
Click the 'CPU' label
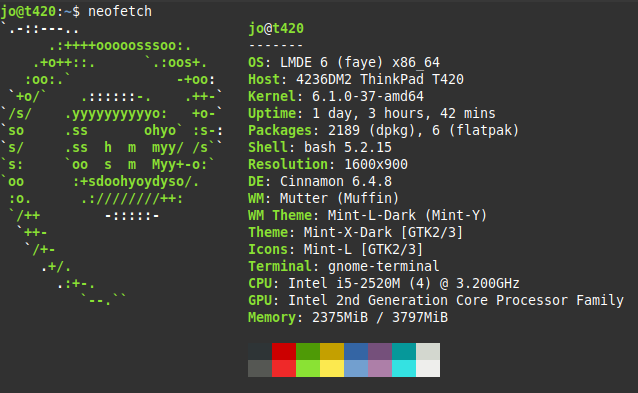[x=260, y=284]
